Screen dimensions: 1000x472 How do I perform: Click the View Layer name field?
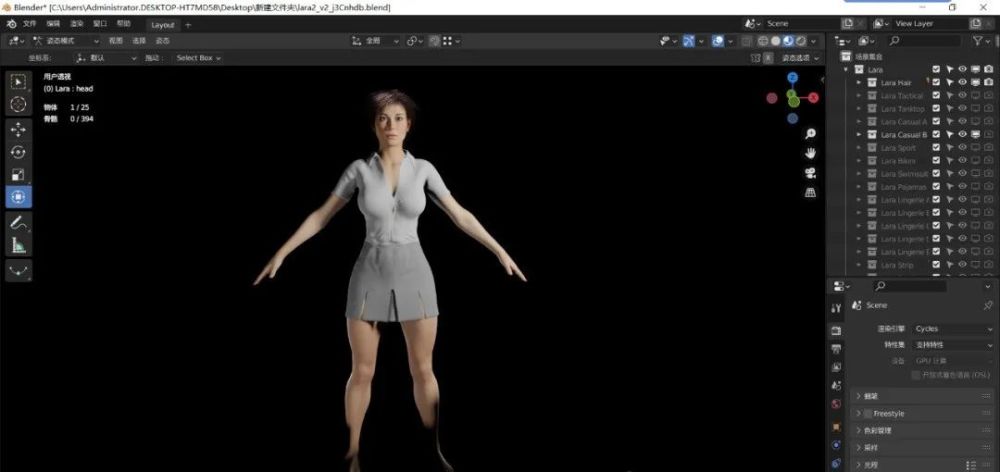coord(930,24)
